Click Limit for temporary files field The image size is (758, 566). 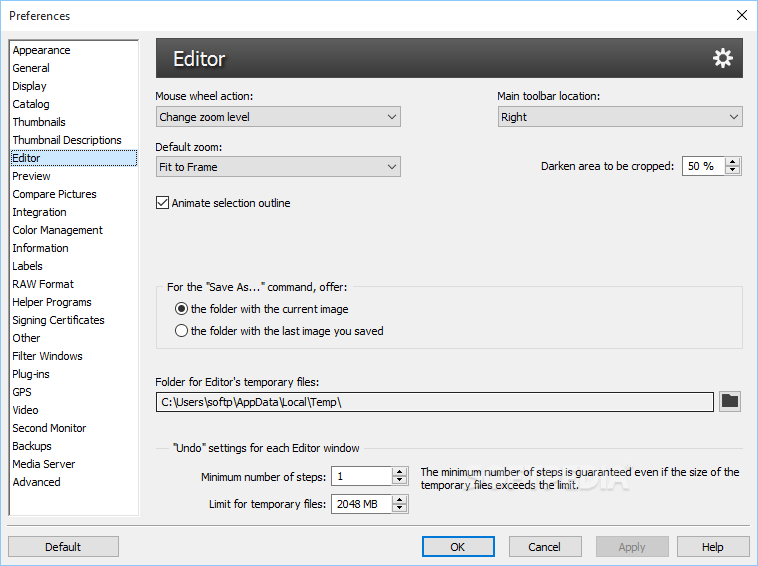pyautogui.click(x=362, y=504)
